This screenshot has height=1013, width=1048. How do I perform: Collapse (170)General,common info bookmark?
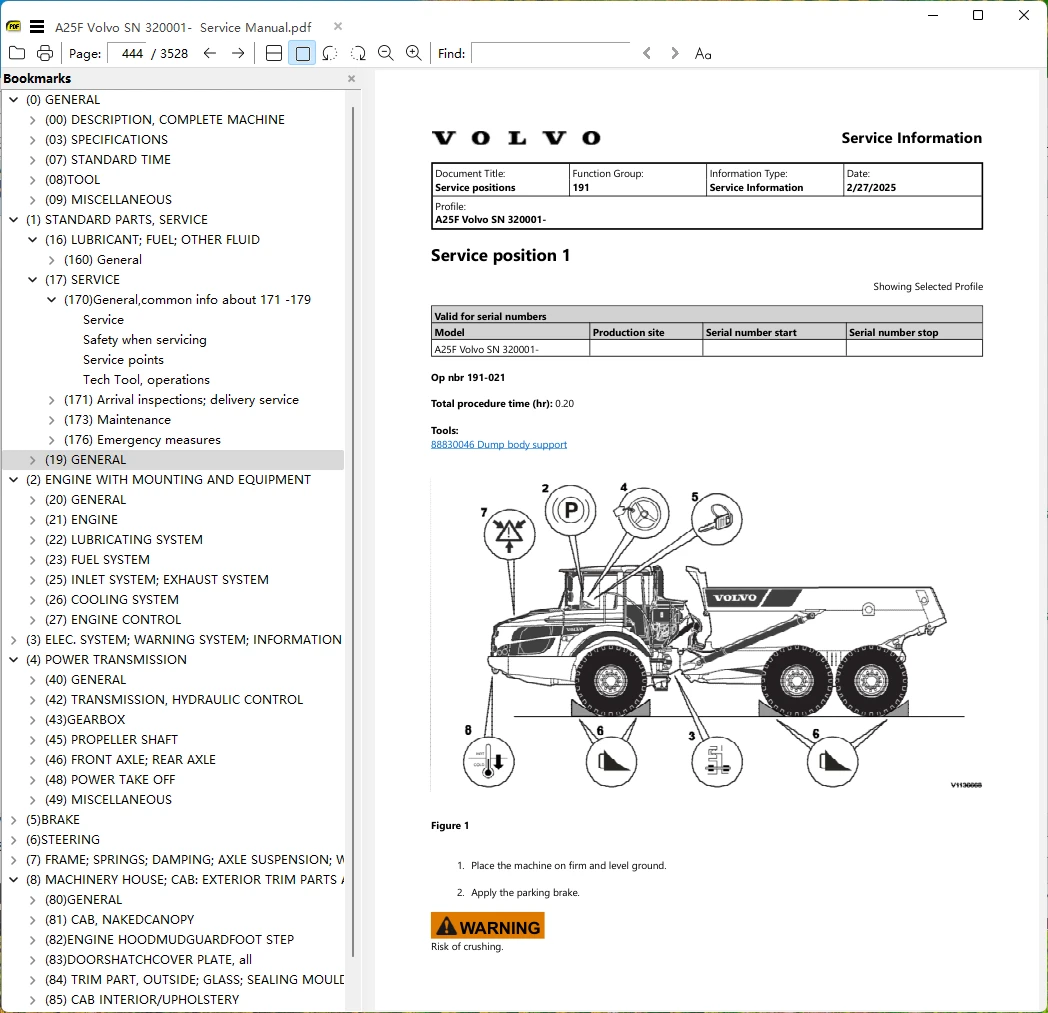(51, 299)
